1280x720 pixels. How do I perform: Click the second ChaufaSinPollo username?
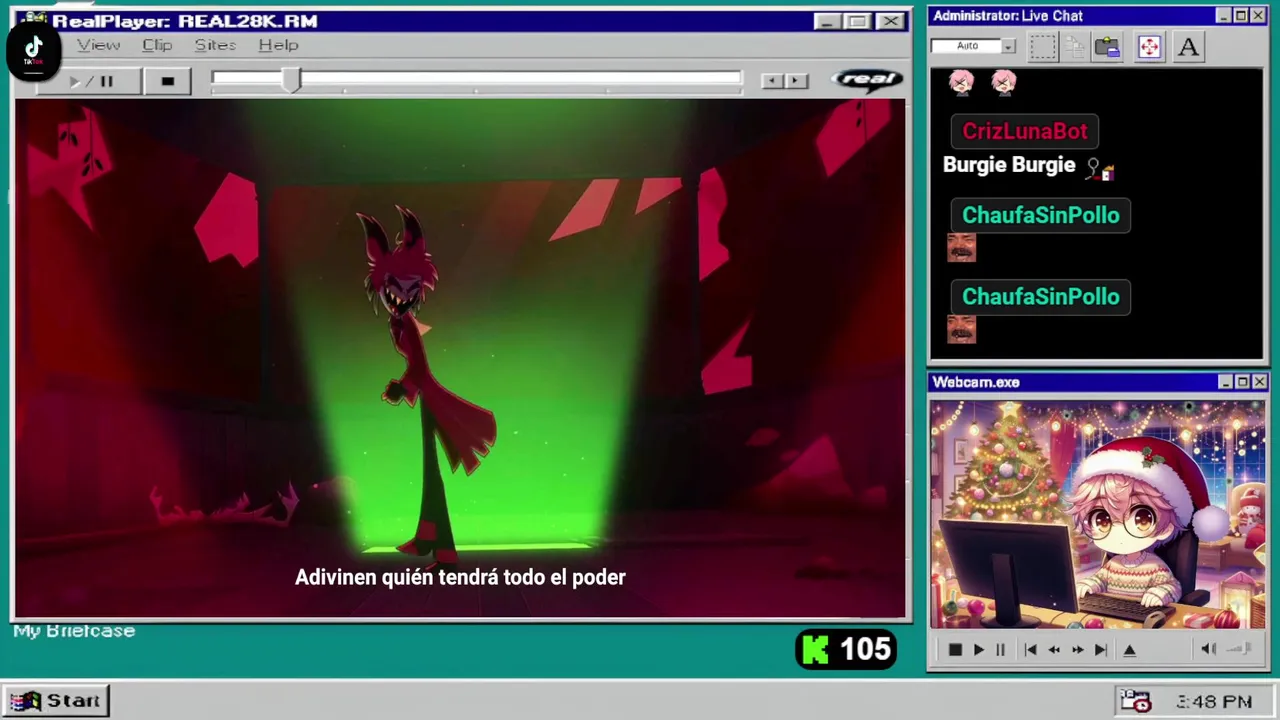[1040, 297]
